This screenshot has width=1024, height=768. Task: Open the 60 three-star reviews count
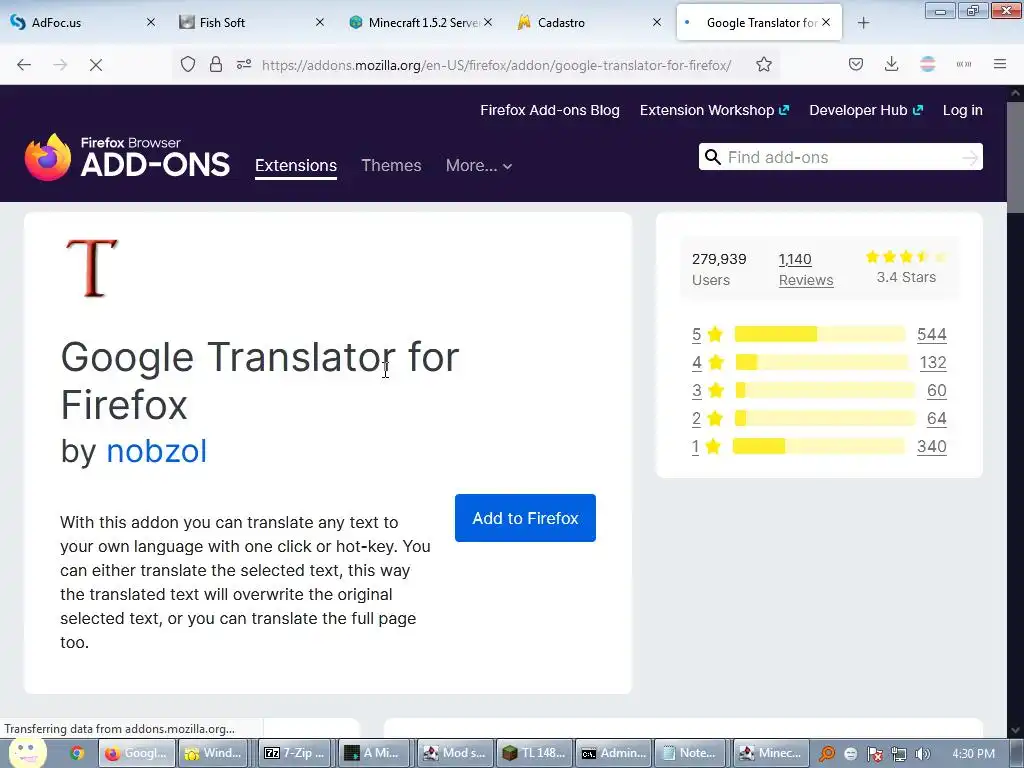[936, 391]
